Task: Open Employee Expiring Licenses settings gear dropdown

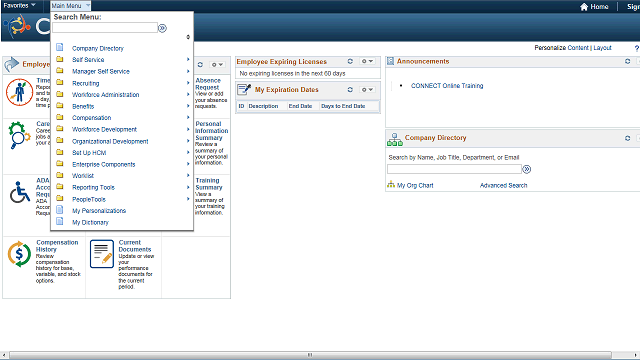Action: pos(367,61)
